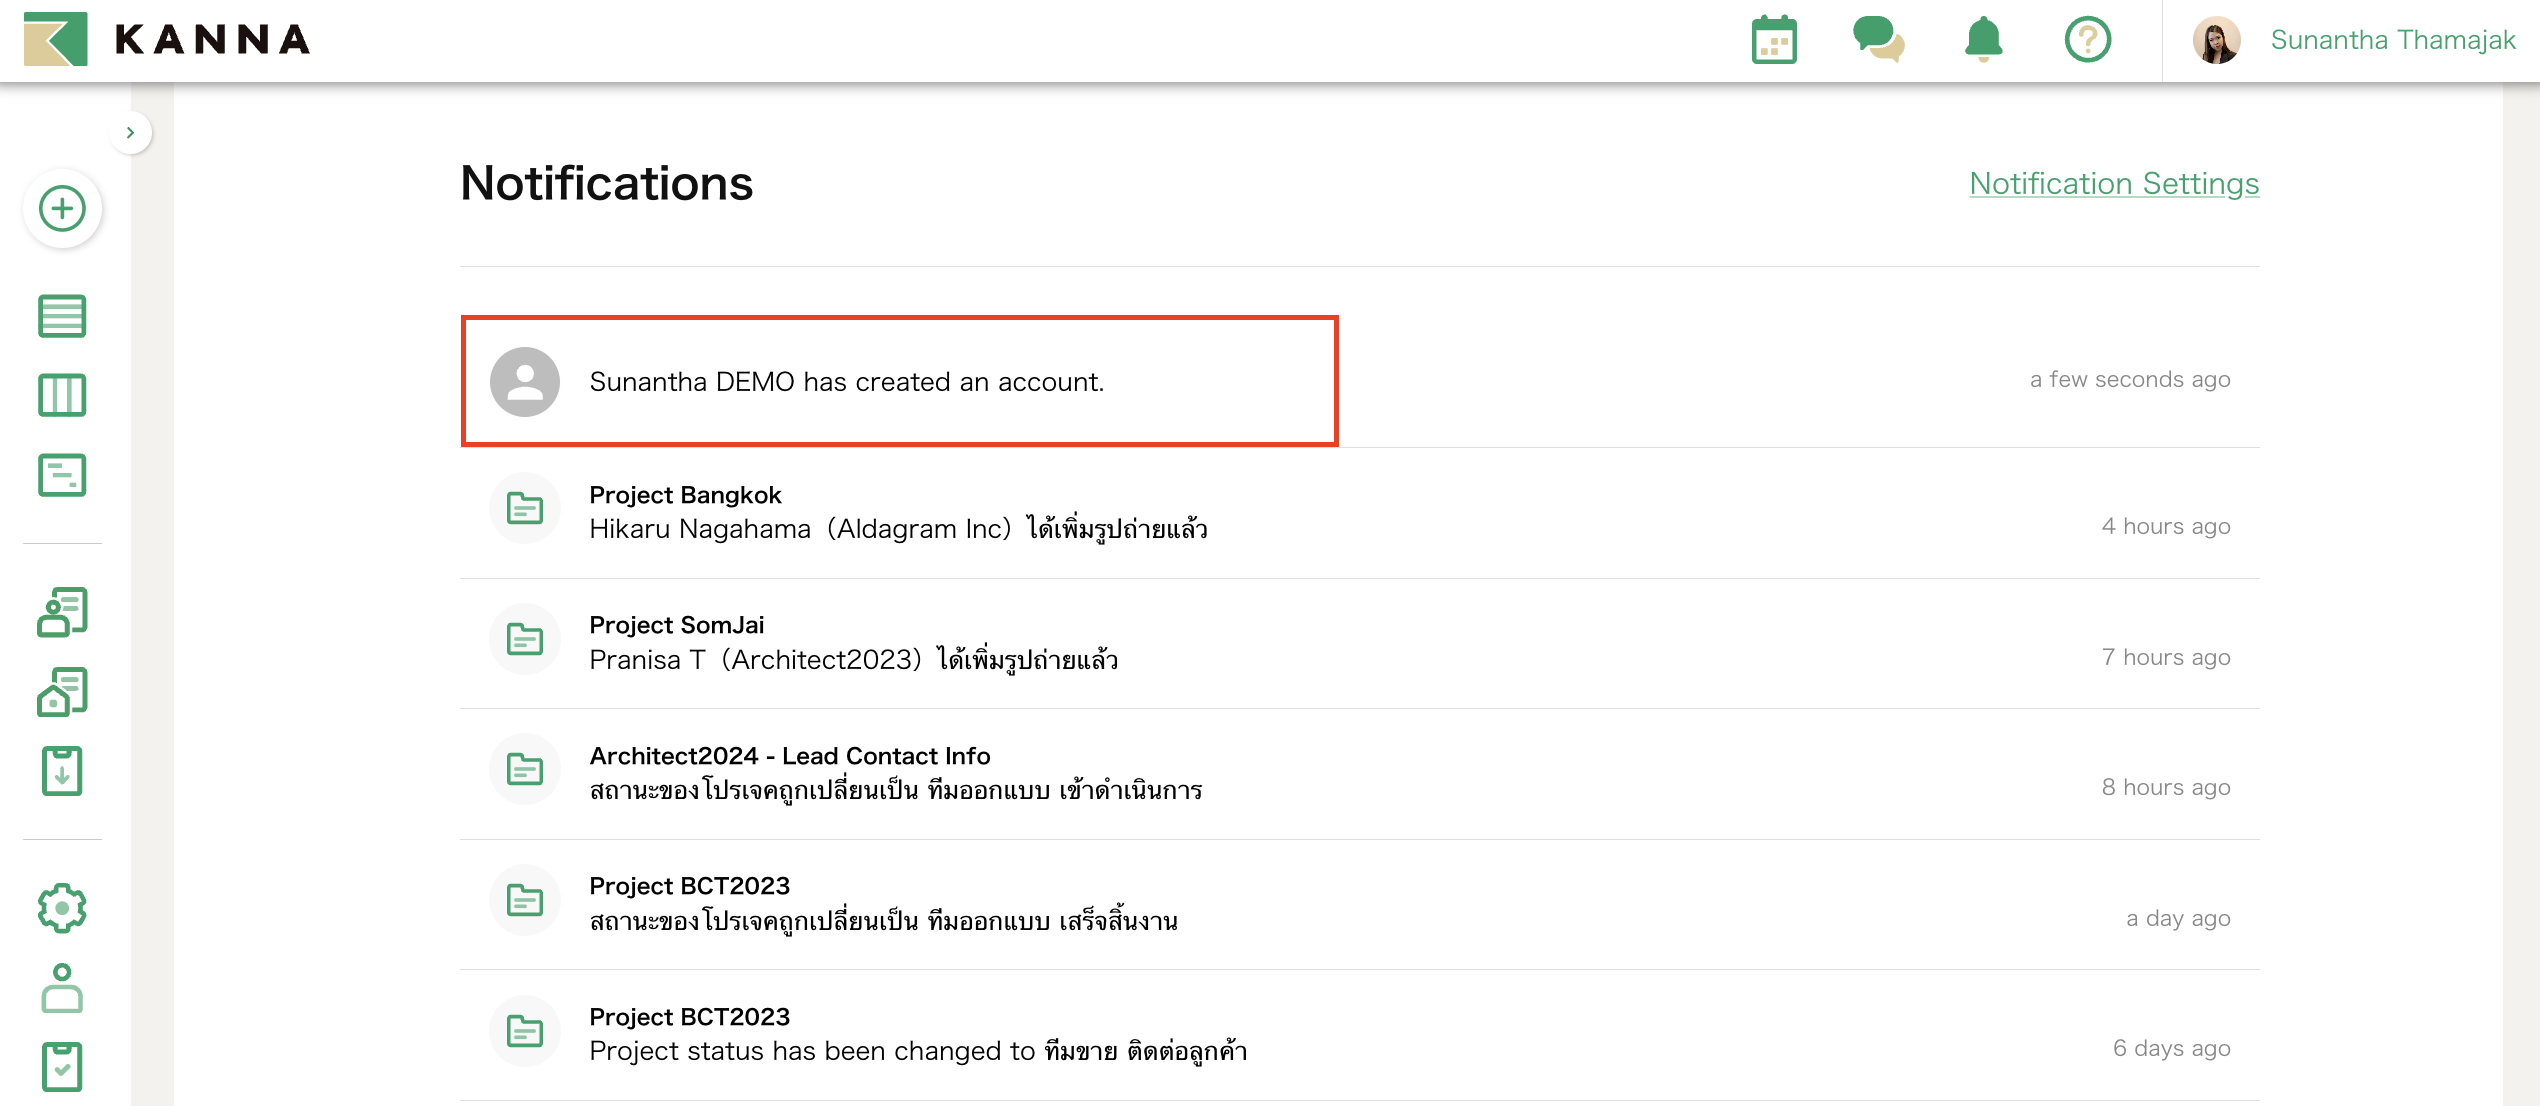This screenshot has height=1106, width=2540.
Task: Open the property/projects icon in sidebar
Action: tap(62, 690)
